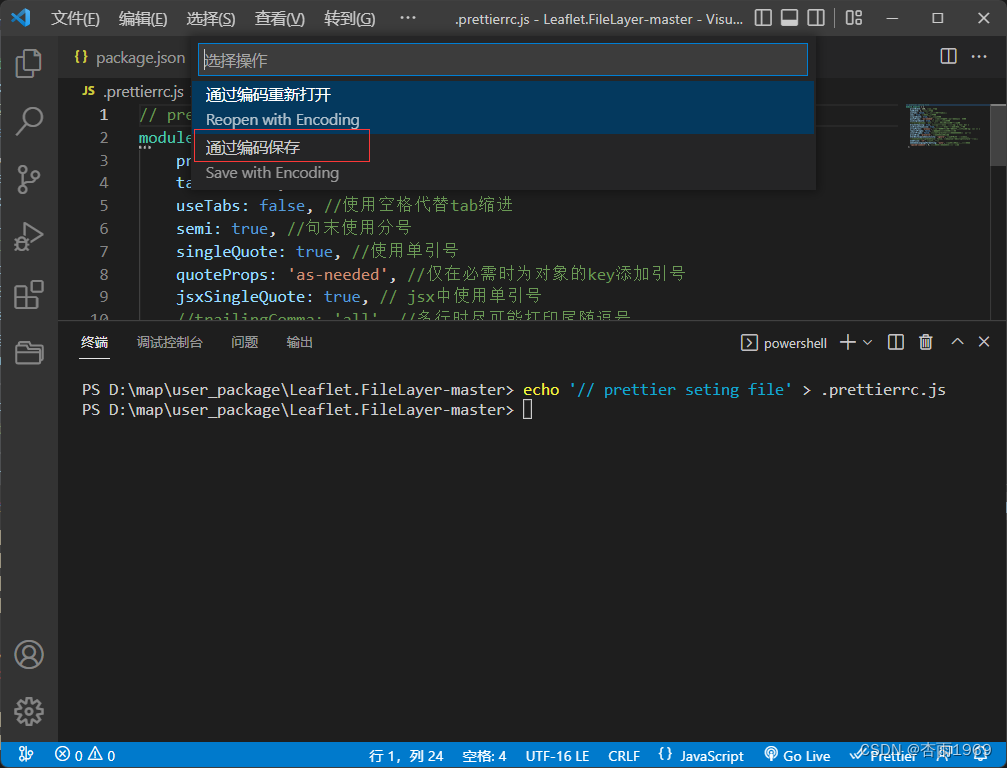Open the Manage gear icon

29,711
